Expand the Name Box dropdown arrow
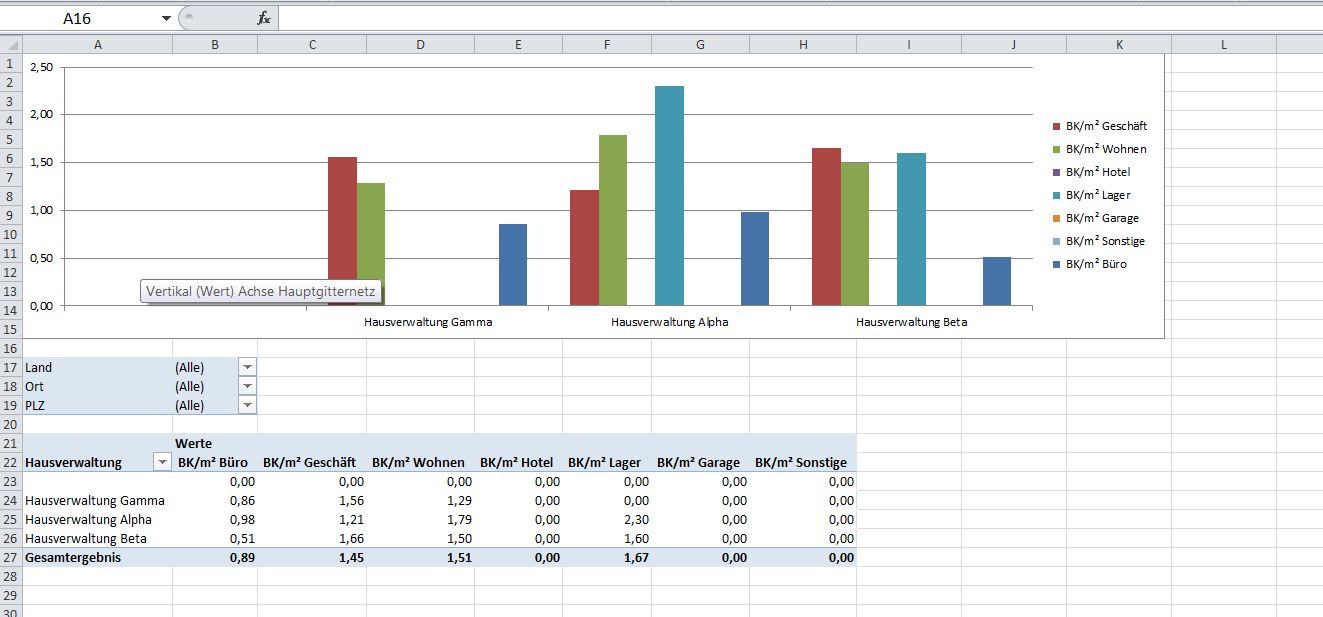This screenshot has width=1323, height=617. (166, 19)
